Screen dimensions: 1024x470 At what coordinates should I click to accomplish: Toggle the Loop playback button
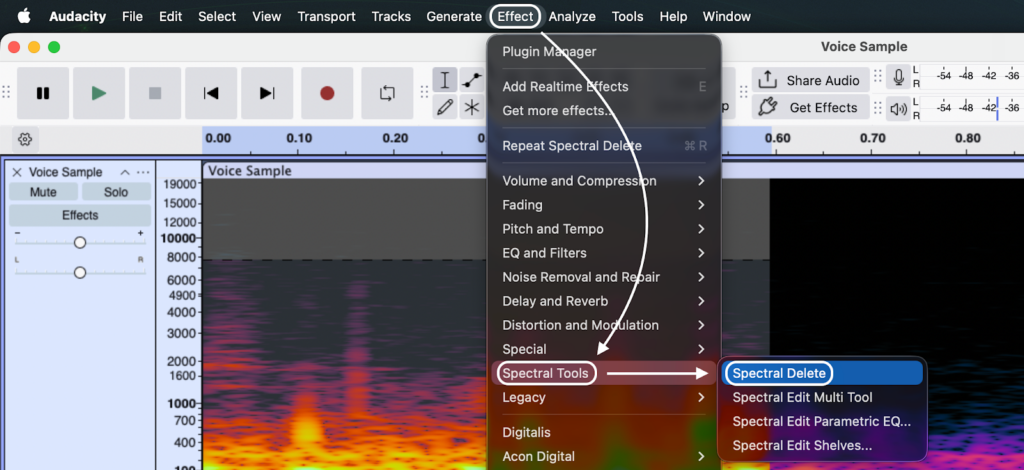(387, 93)
